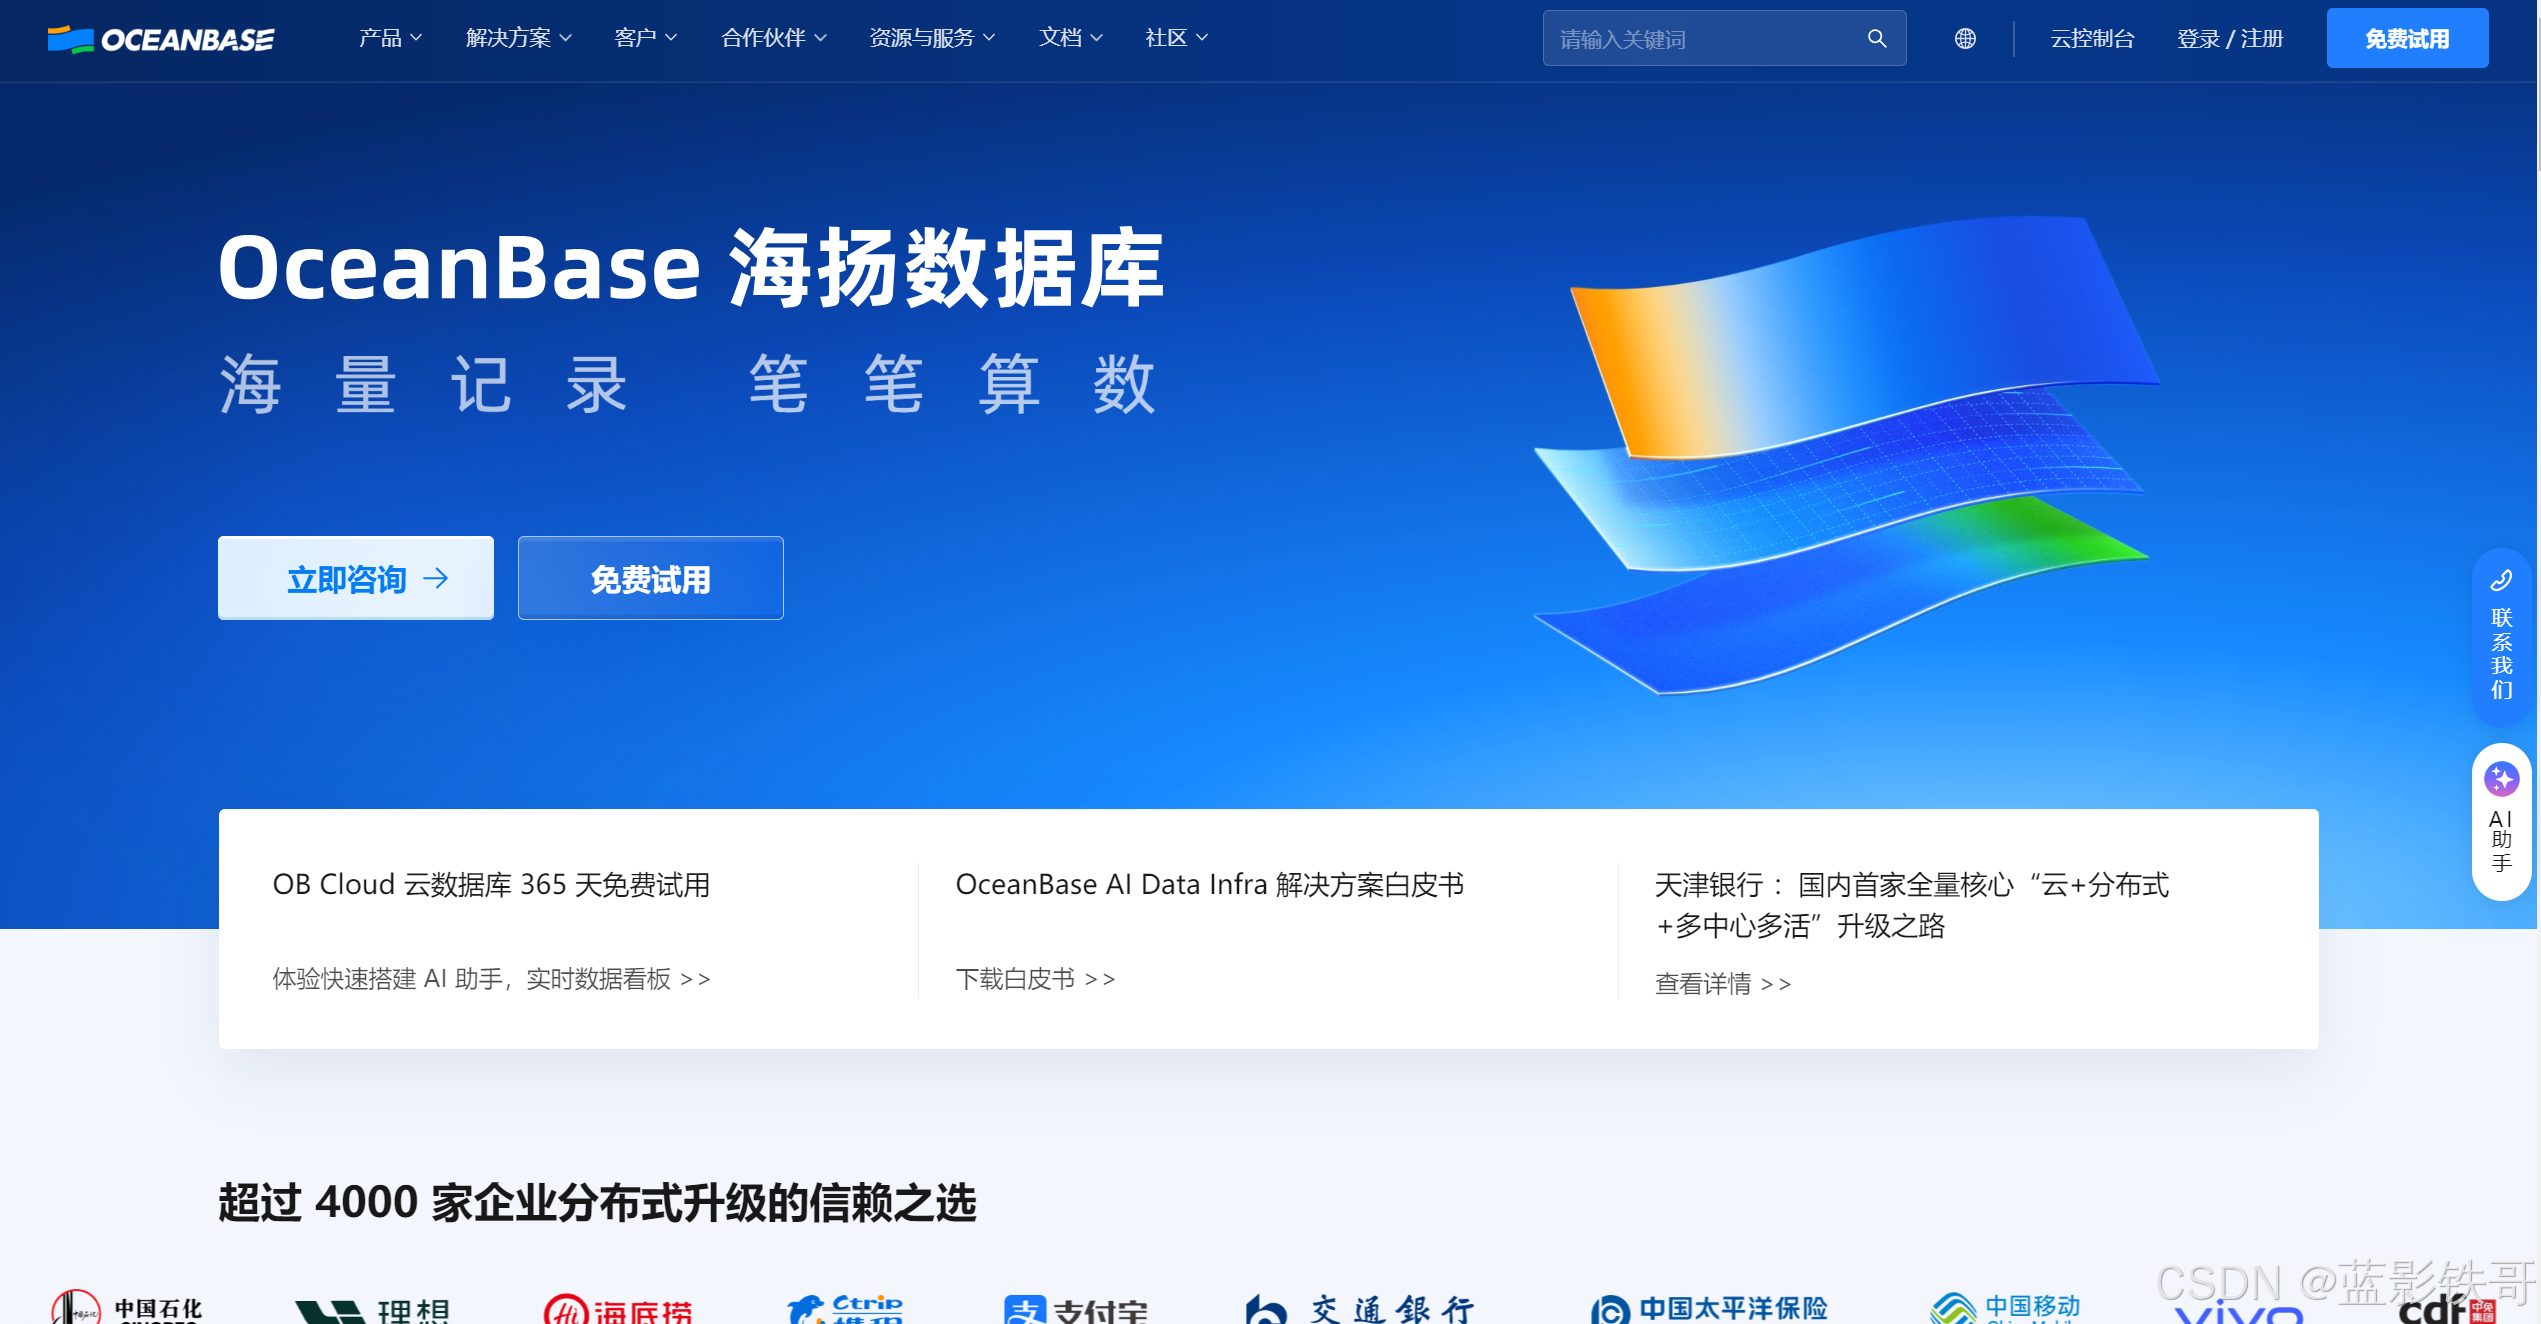Click the 中国太平洋保险 logo

click(x=1710, y=1308)
